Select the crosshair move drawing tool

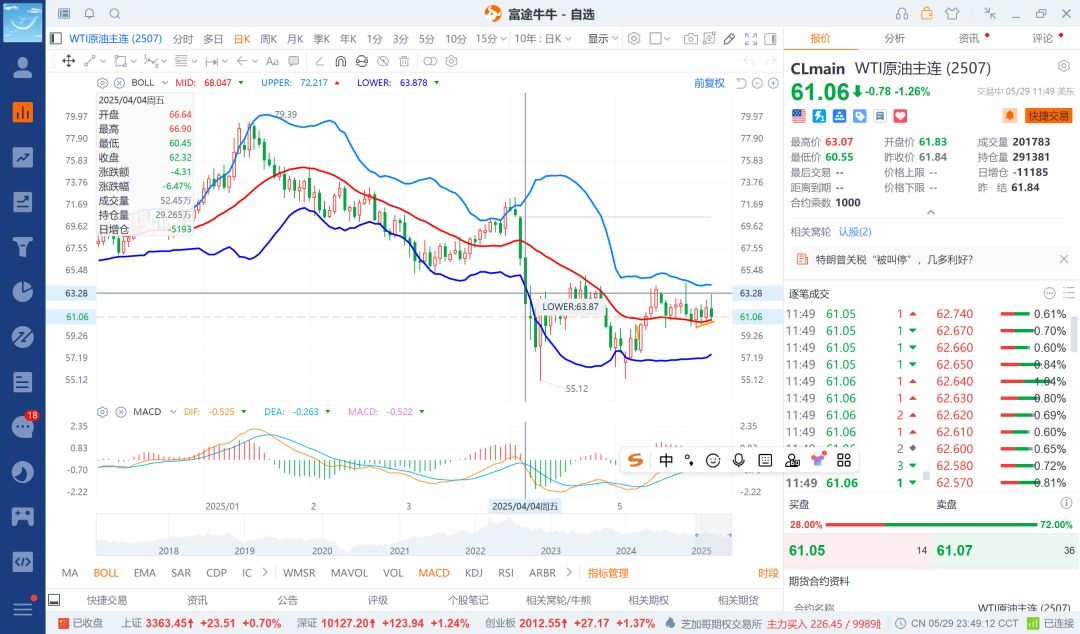point(69,61)
